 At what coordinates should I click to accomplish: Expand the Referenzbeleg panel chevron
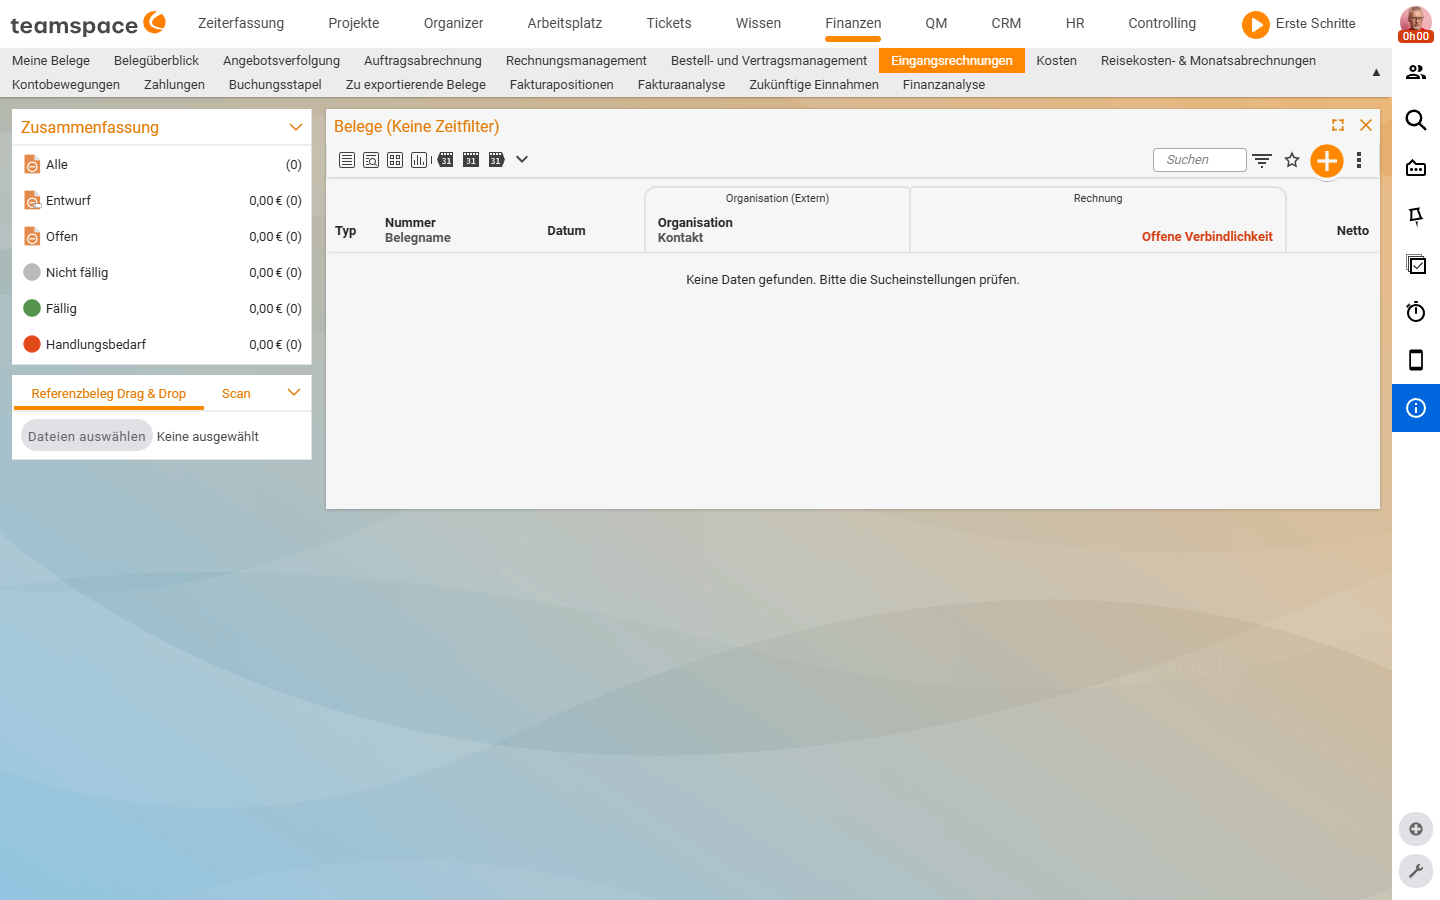tap(294, 393)
